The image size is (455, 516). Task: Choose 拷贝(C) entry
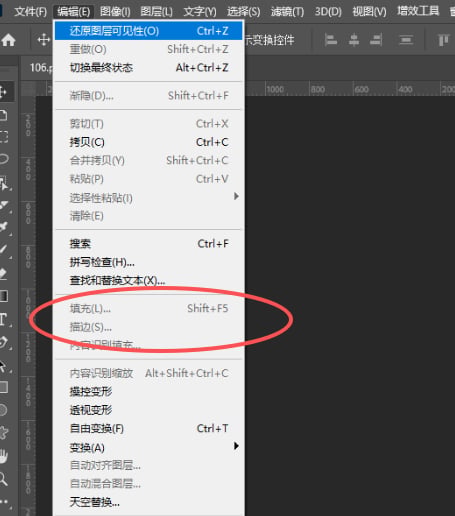(x=149, y=142)
